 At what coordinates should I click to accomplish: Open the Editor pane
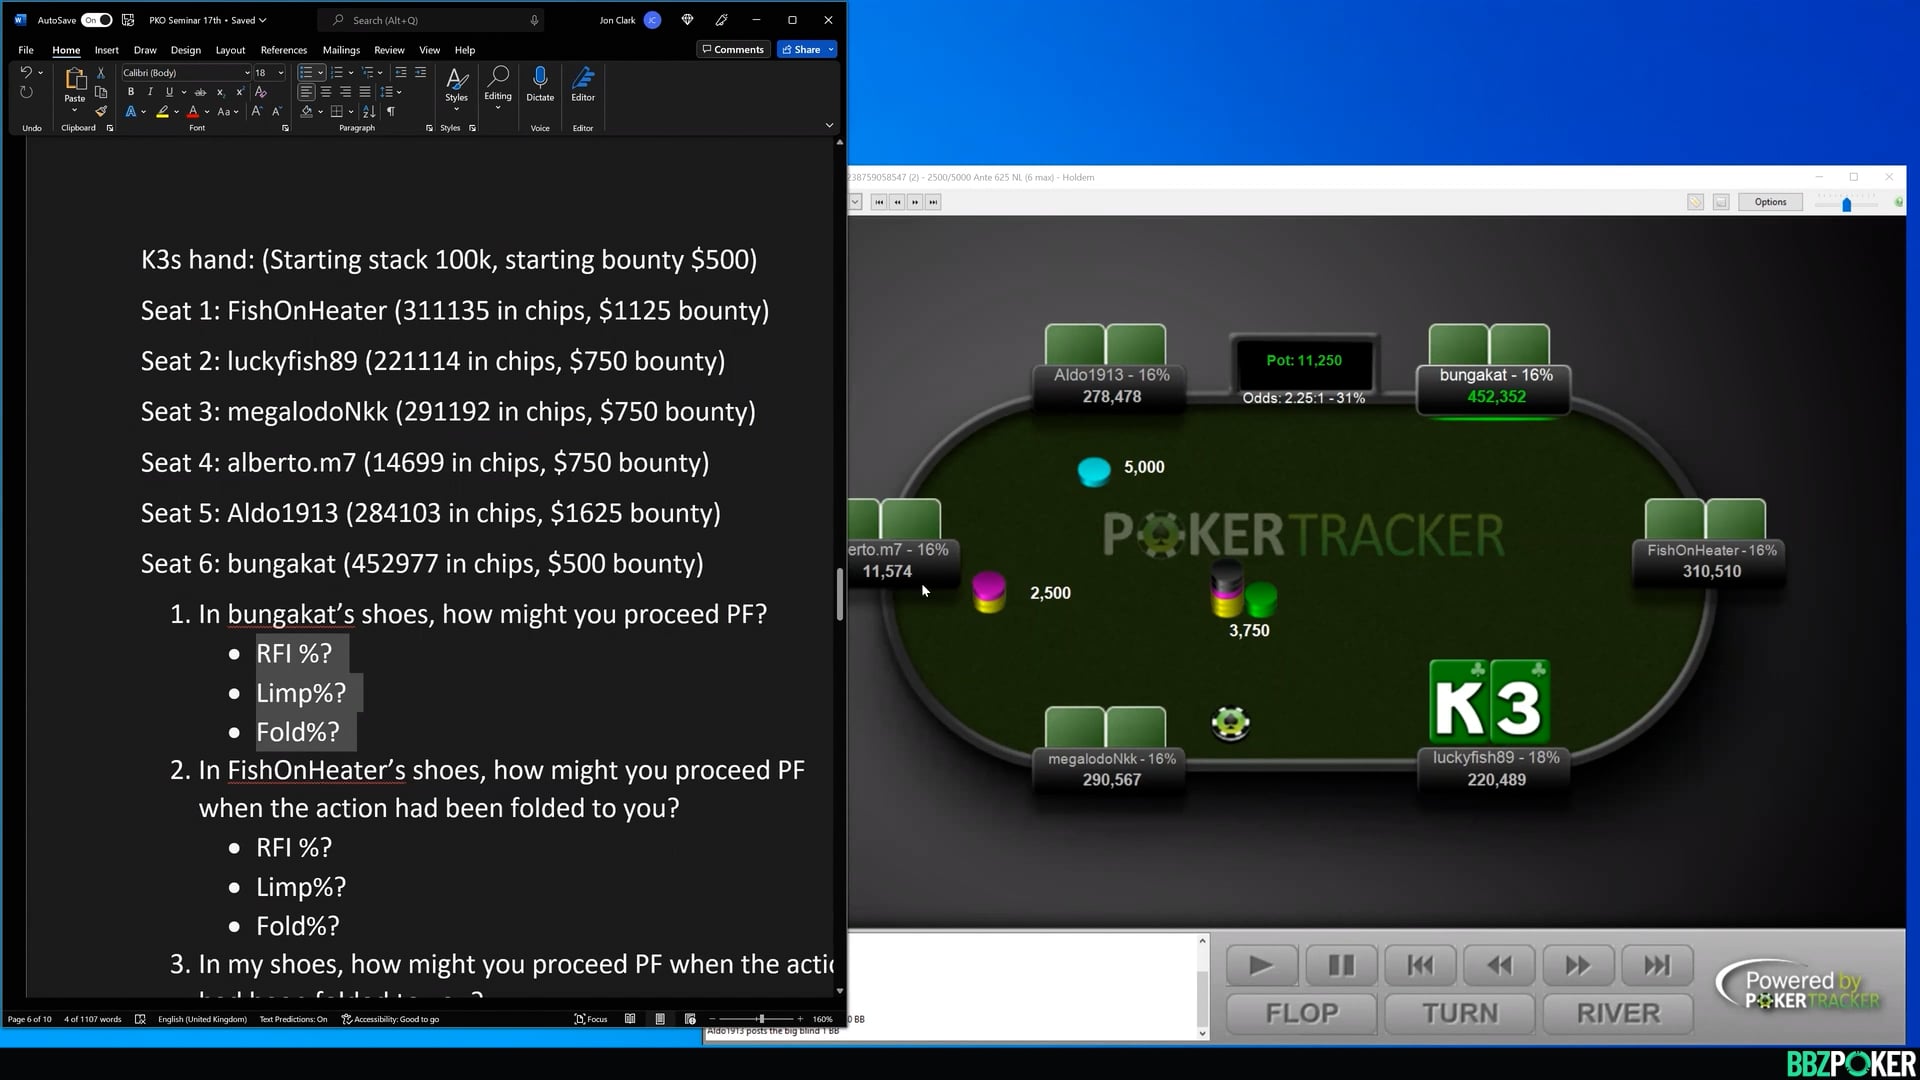coord(583,90)
